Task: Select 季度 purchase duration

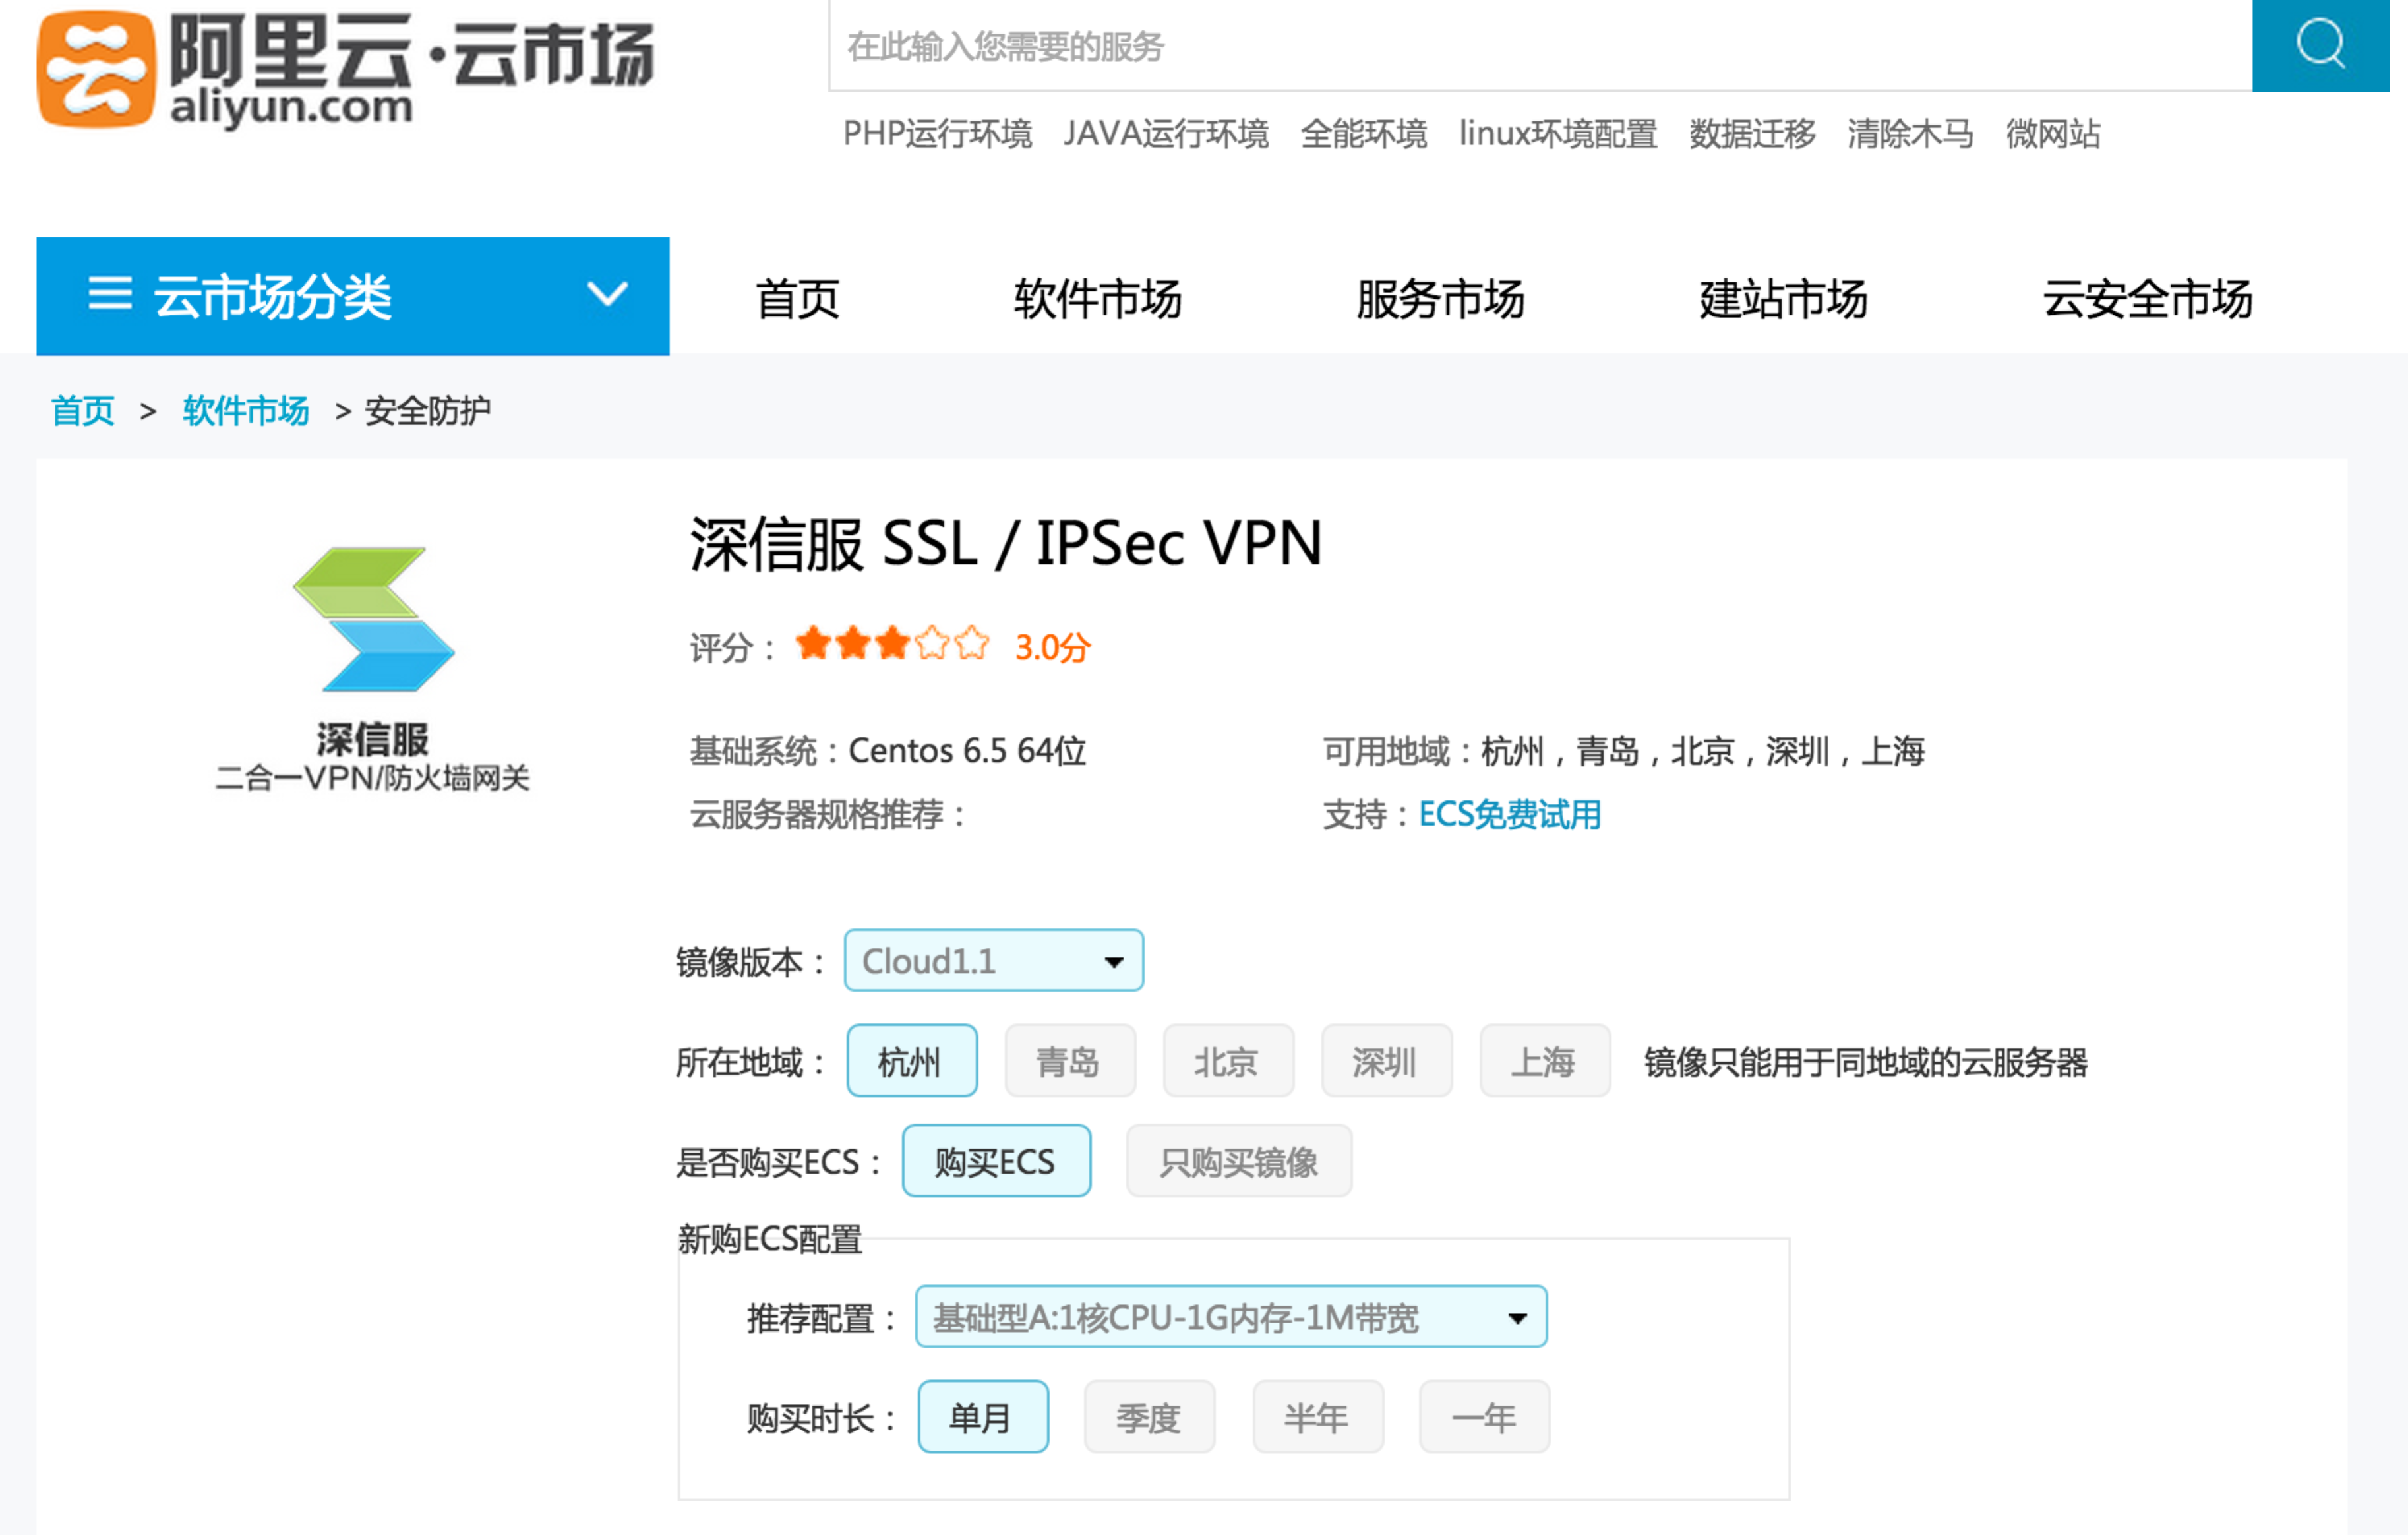Action: (1149, 1417)
